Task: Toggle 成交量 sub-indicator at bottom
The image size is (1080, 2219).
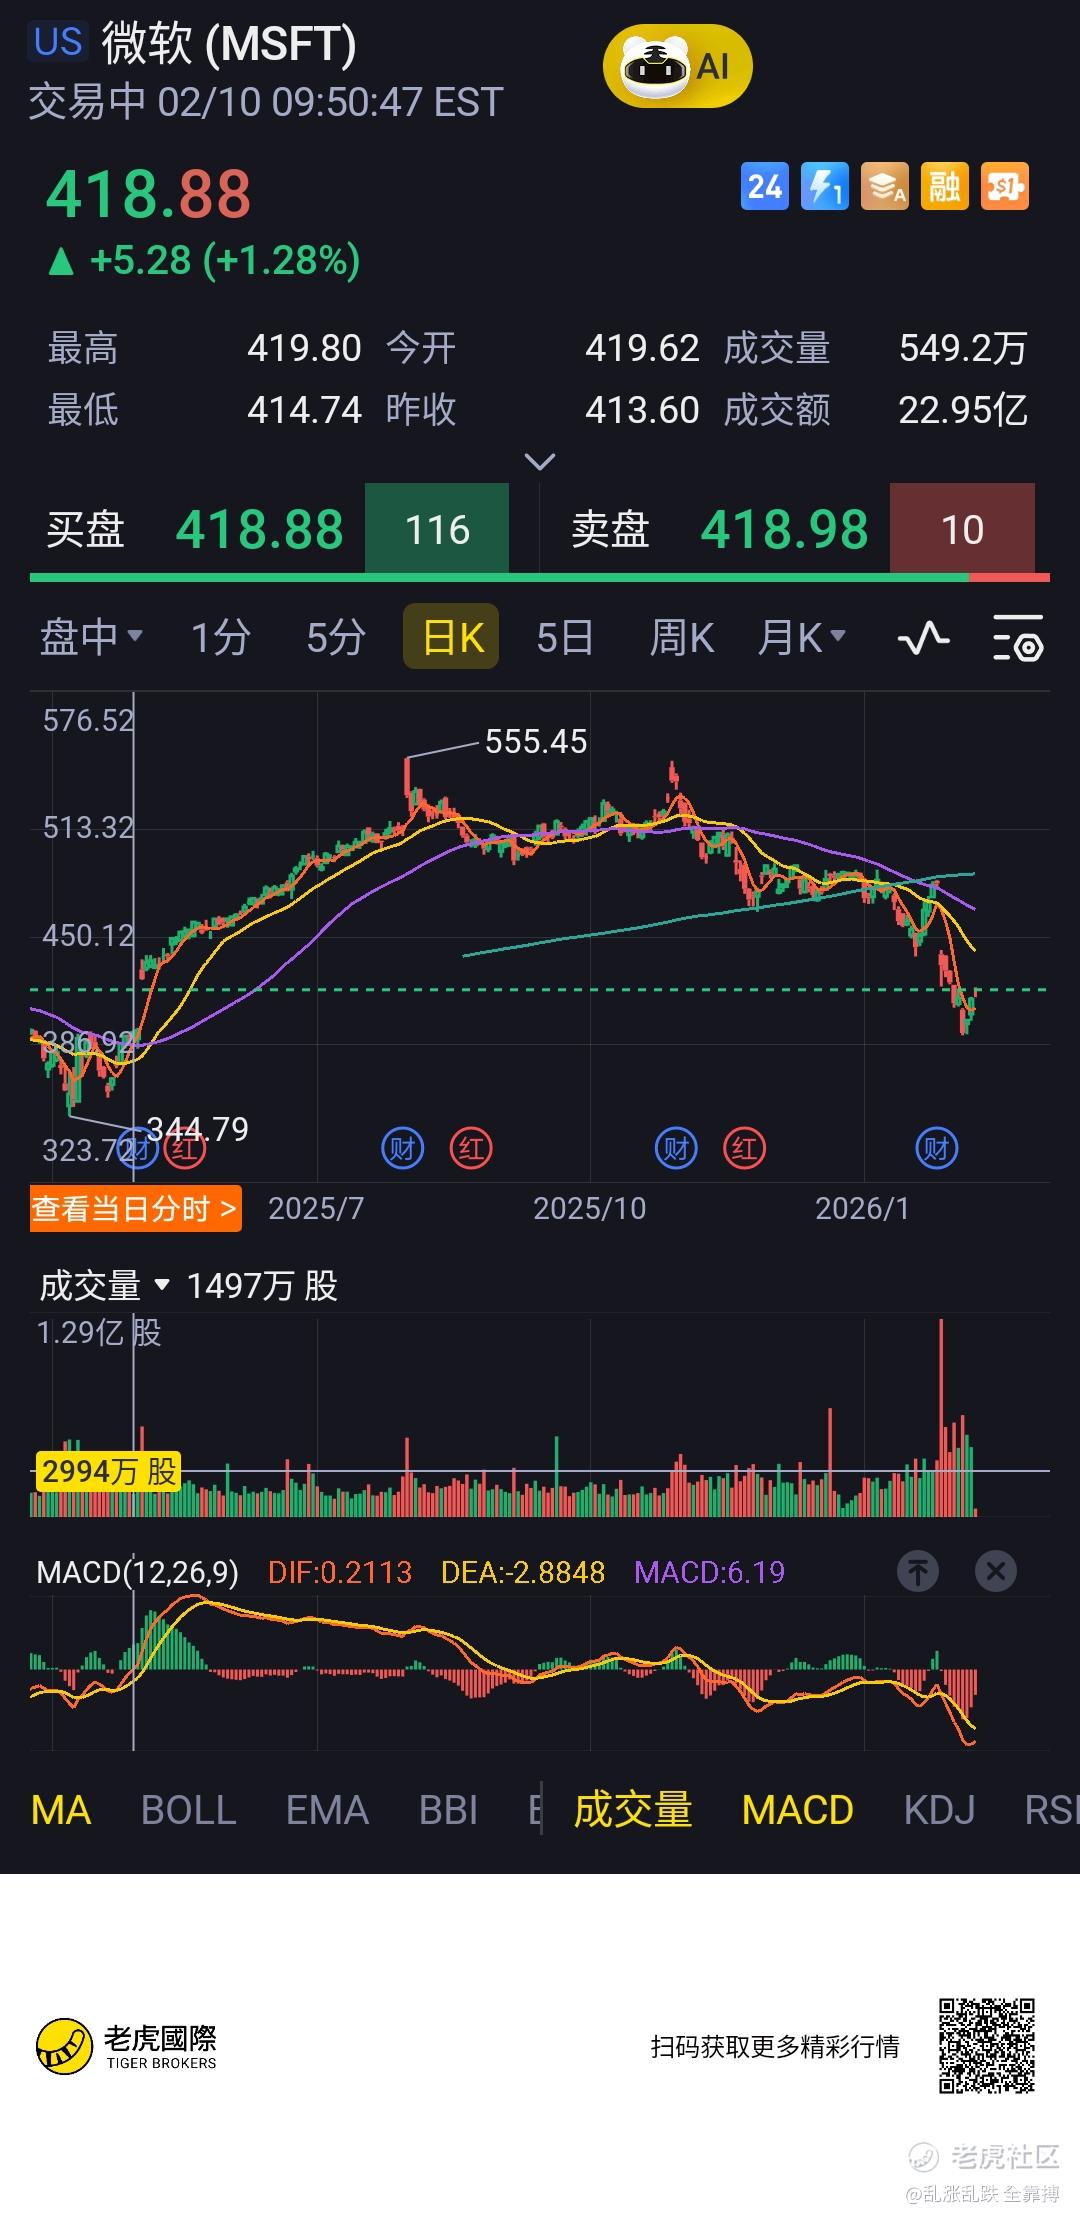Action: click(x=633, y=1811)
